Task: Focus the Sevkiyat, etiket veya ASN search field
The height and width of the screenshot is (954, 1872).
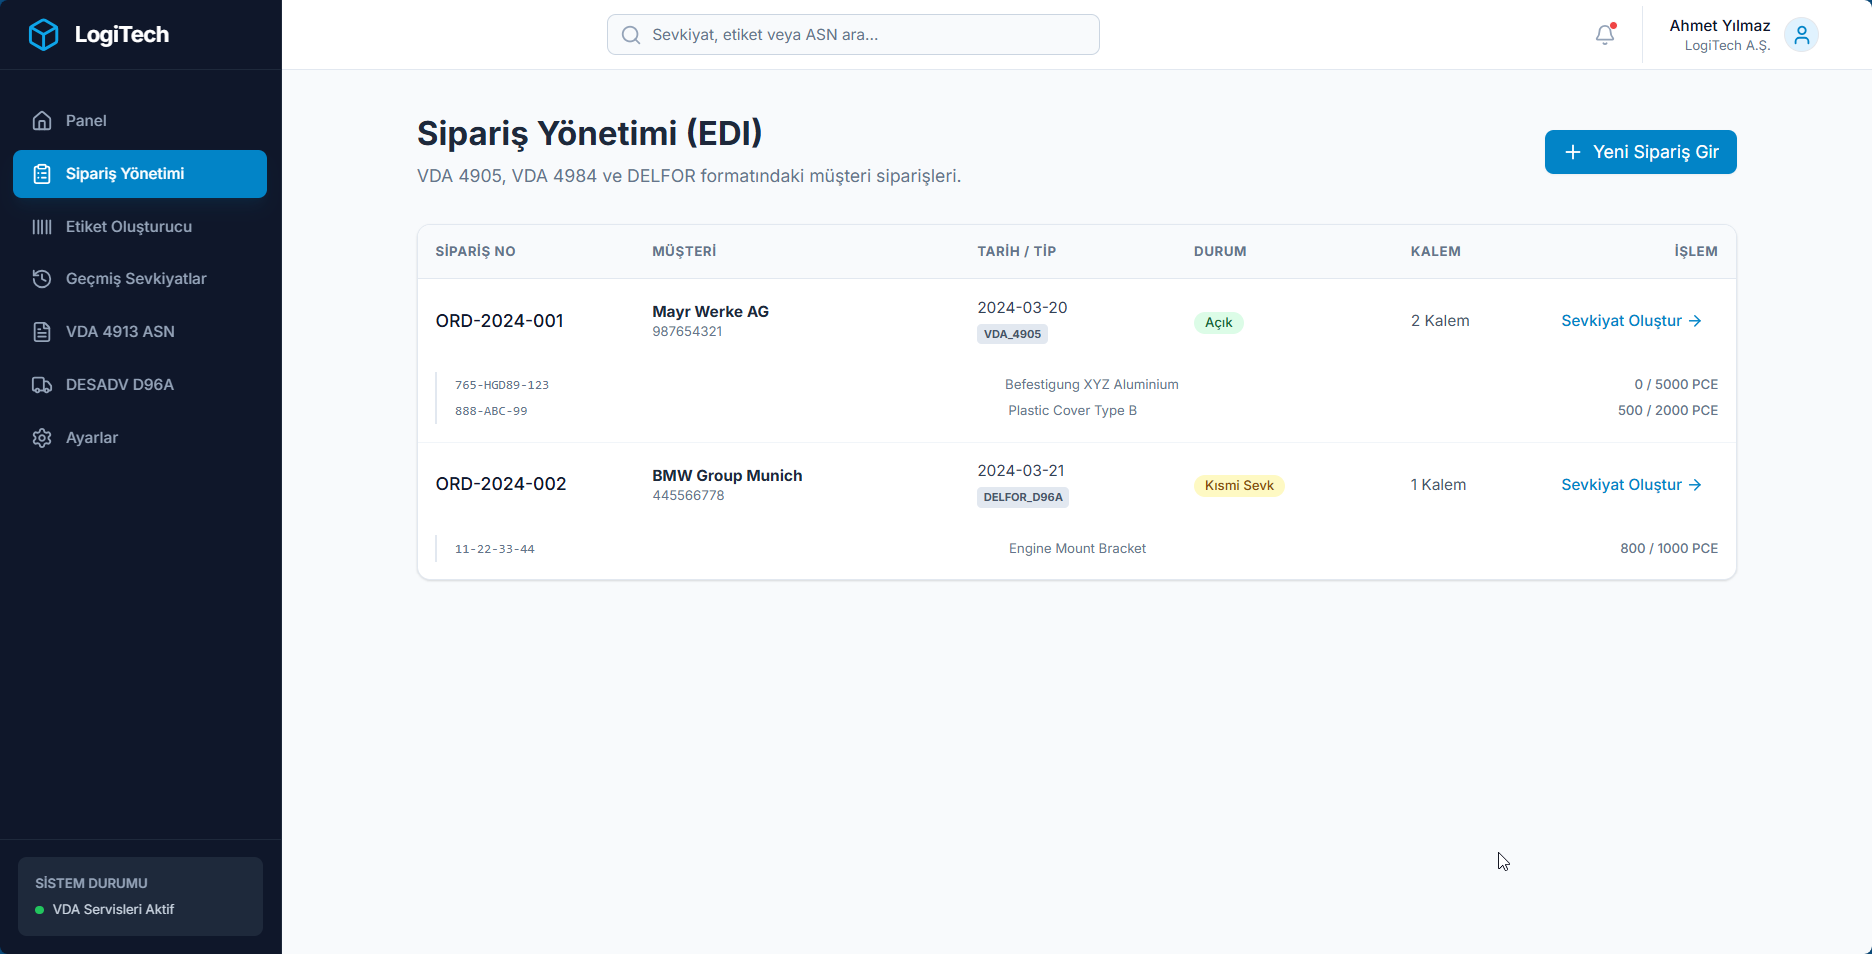Action: [x=853, y=35]
